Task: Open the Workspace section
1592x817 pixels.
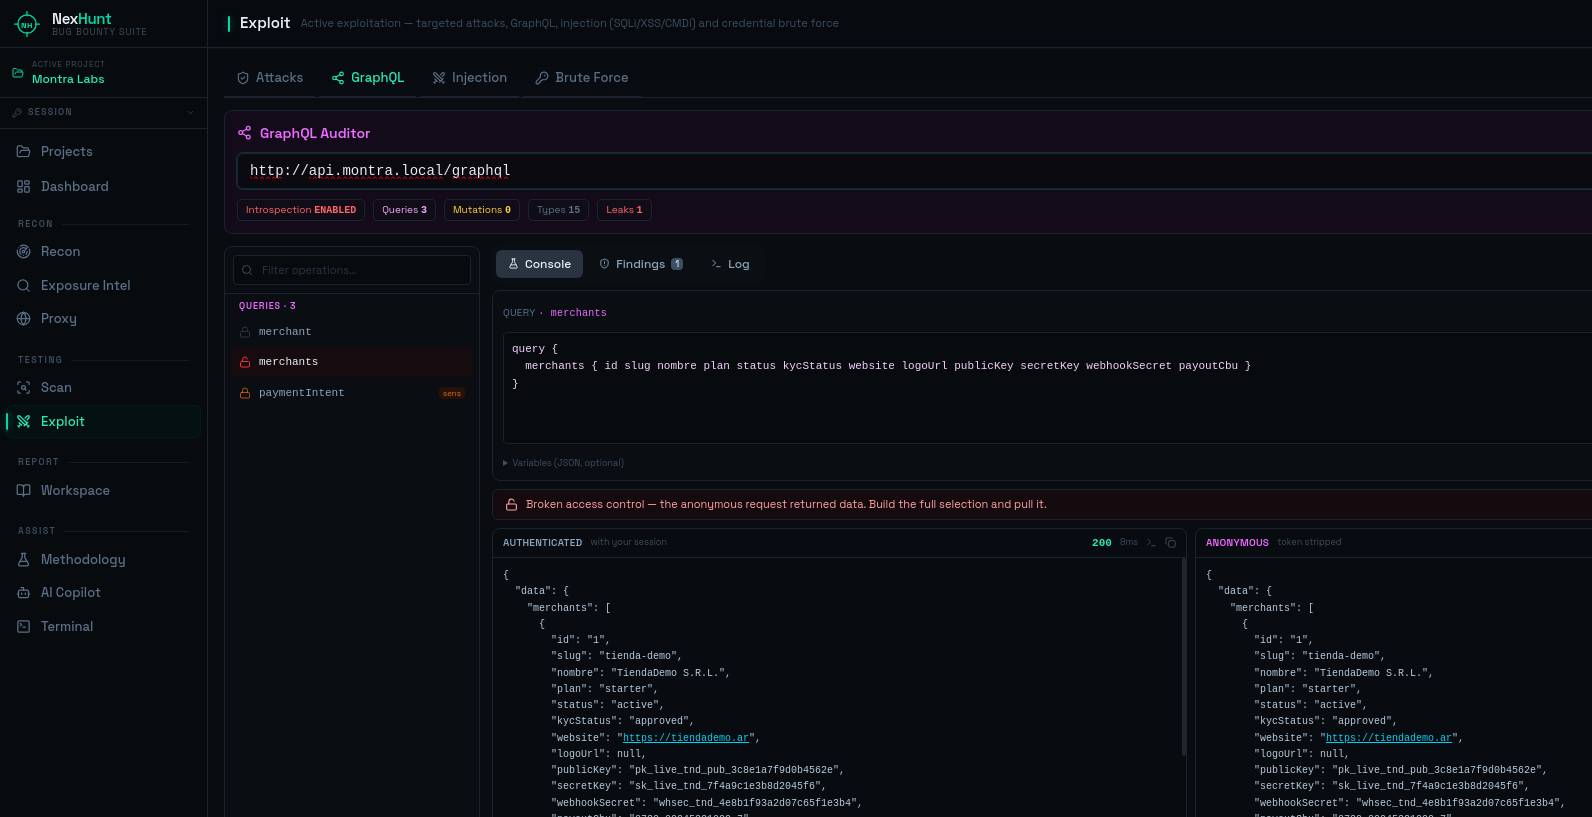Action: (103, 490)
